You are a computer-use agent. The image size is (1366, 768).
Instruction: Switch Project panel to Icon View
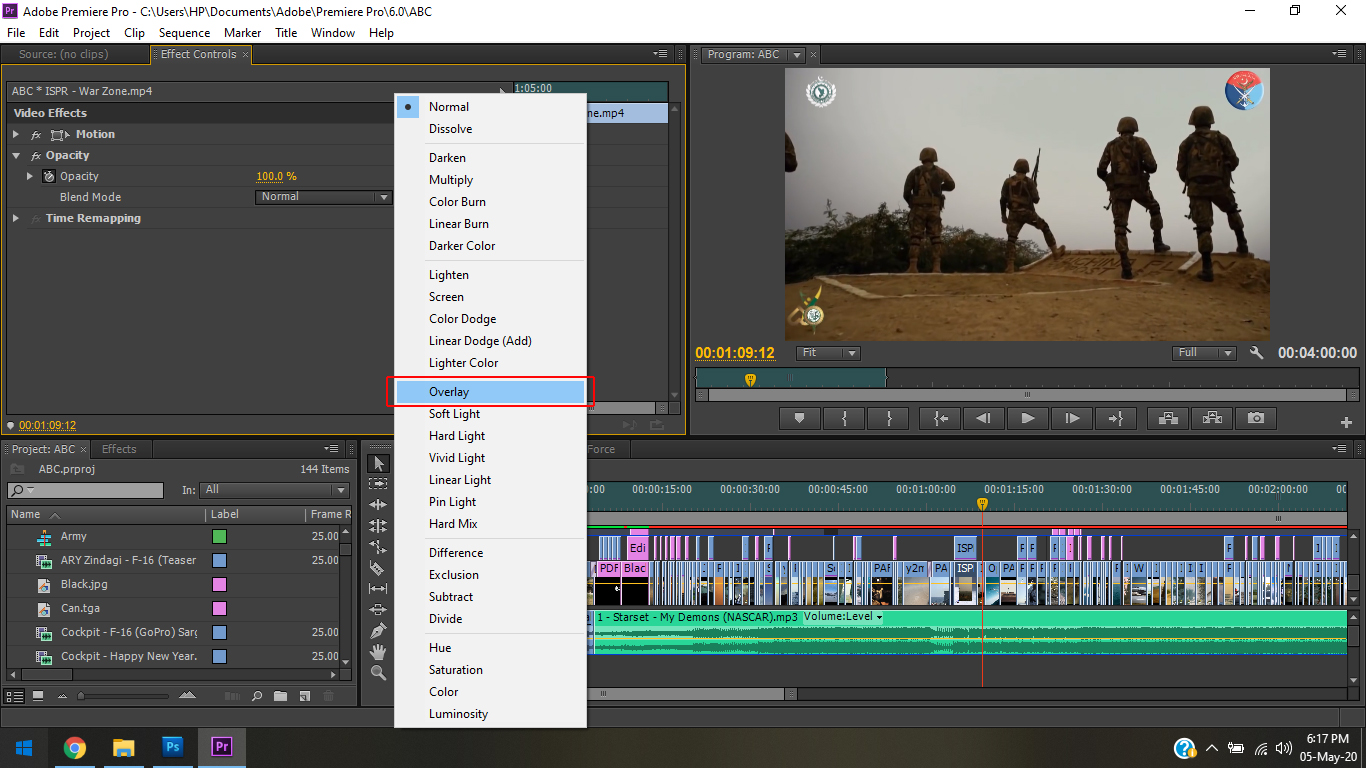coord(38,695)
